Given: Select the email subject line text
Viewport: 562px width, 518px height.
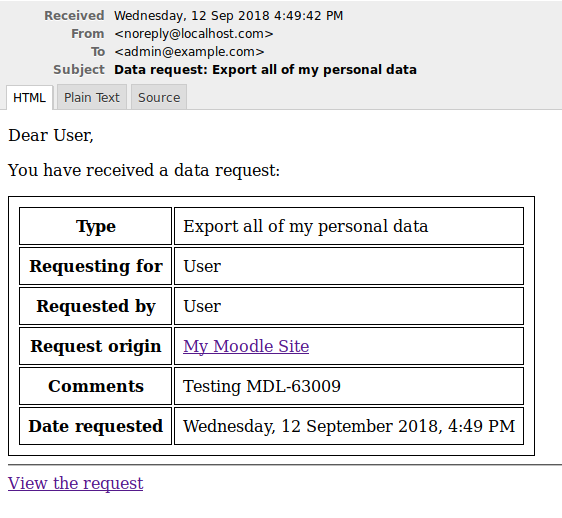Looking at the screenshot, I should pyautogui.click(x=265, y=70).
